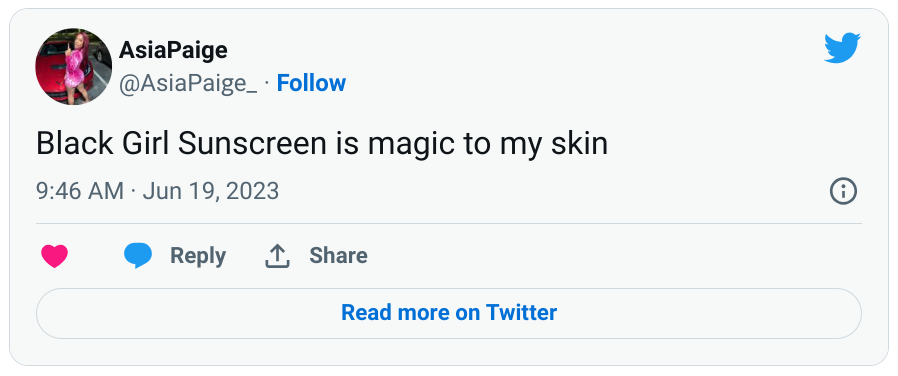
Task: Like the tweet with the heart icon
Action: point(54,256)
